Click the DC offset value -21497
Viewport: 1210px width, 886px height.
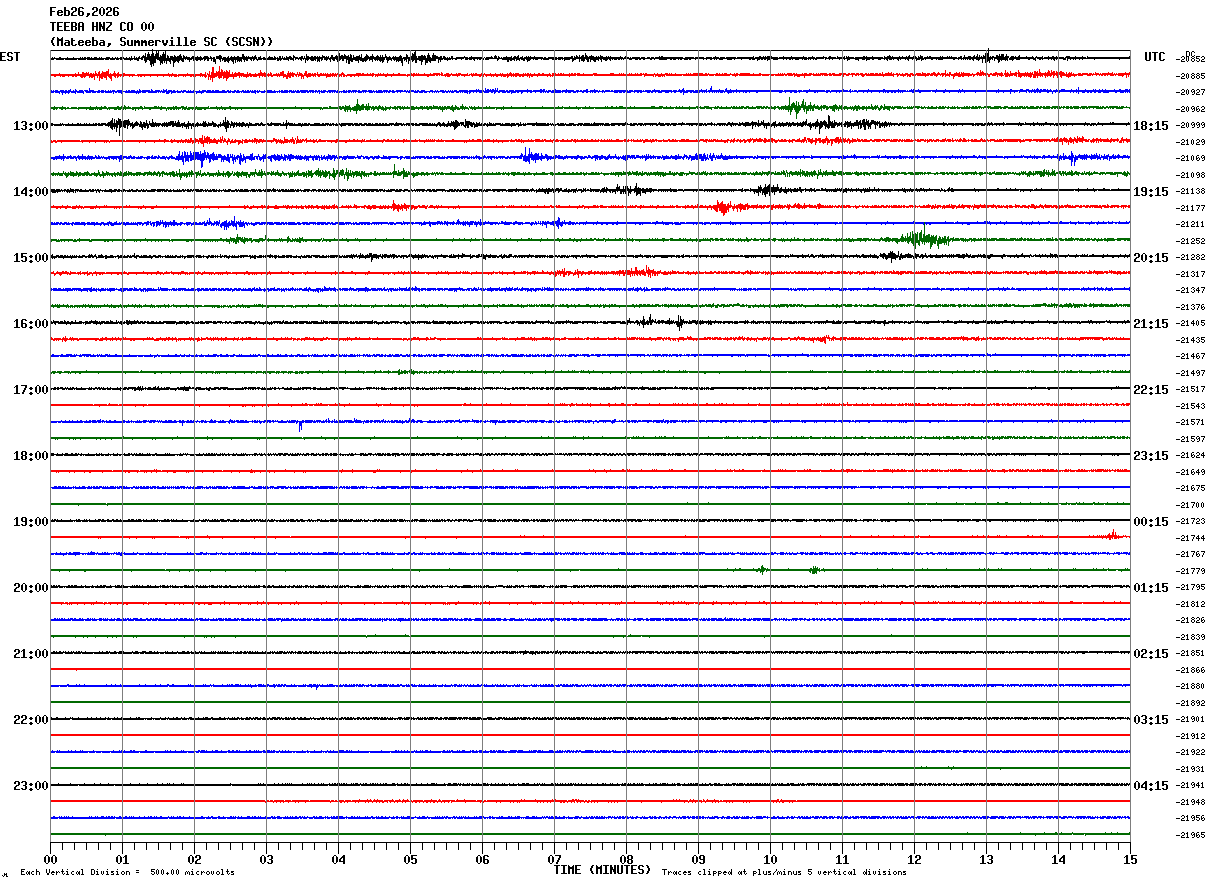(1191, 373)
